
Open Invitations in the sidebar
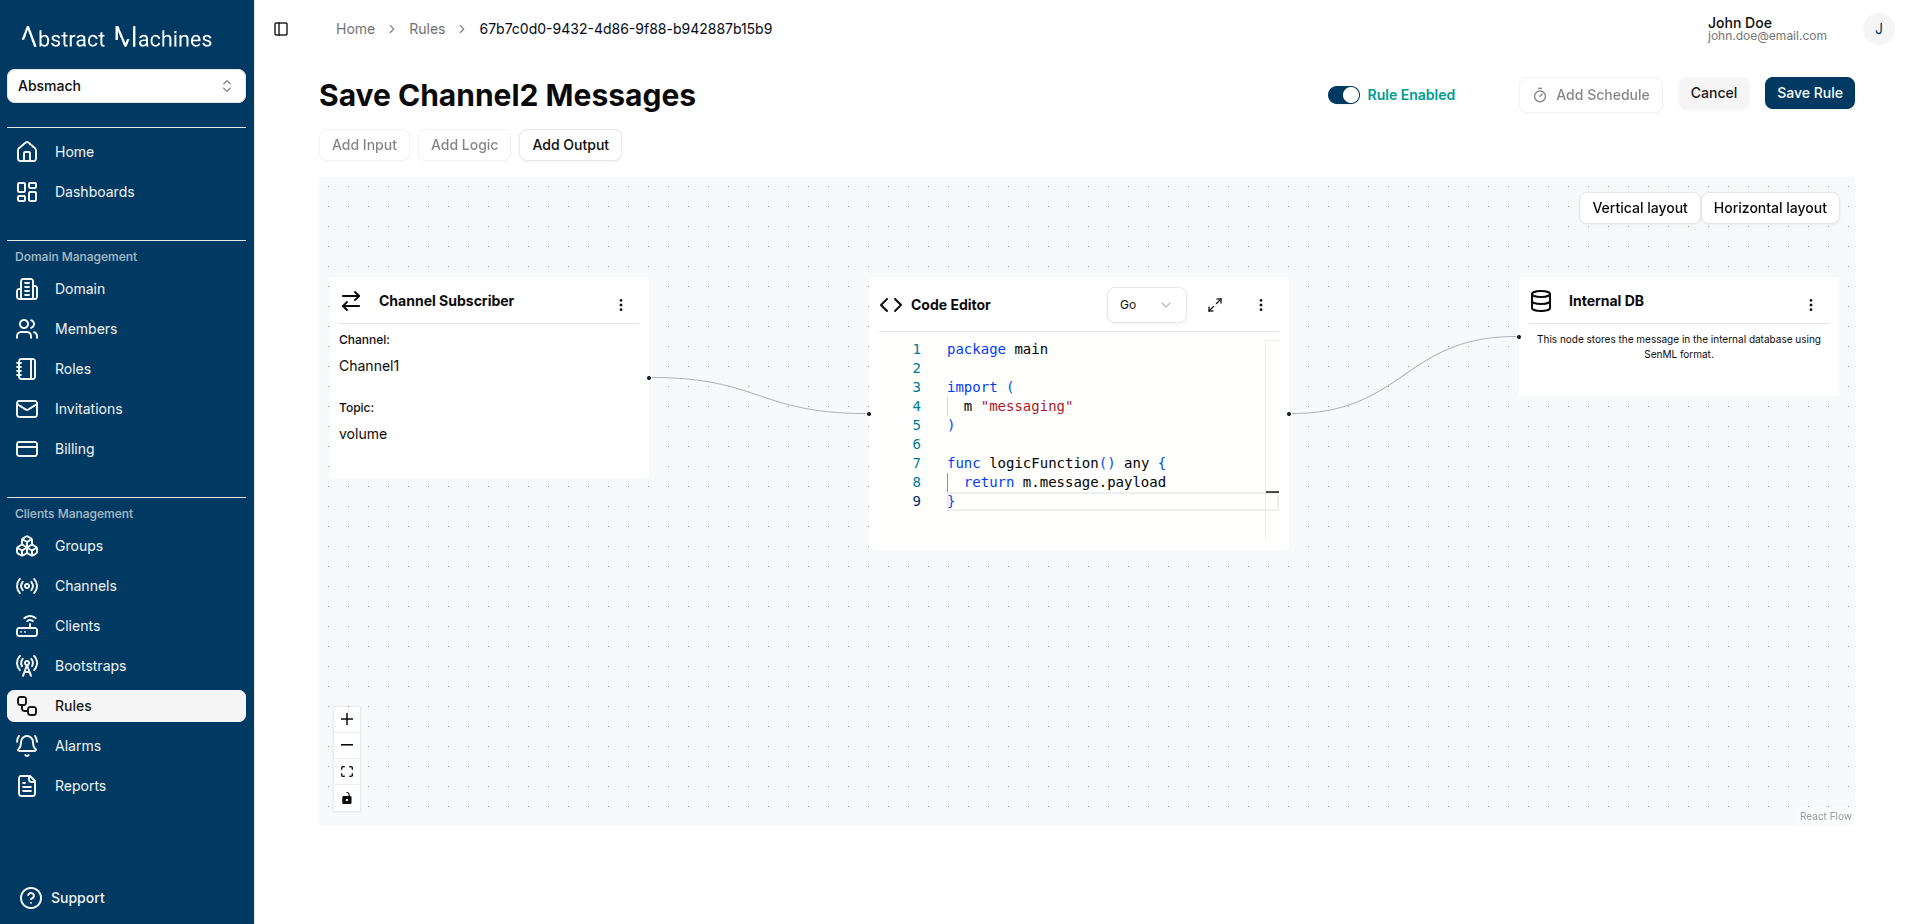click(126, 409)
